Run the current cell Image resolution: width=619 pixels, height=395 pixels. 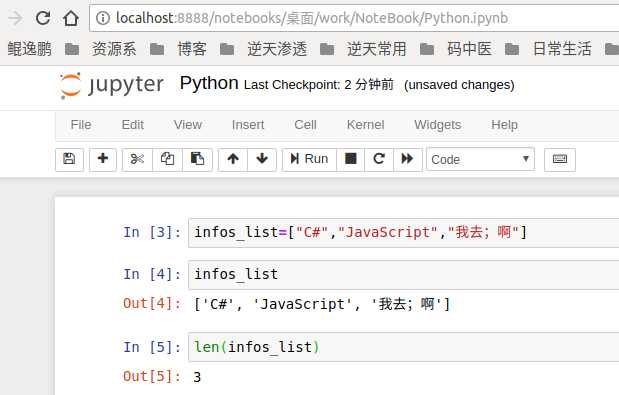(309, 159)
